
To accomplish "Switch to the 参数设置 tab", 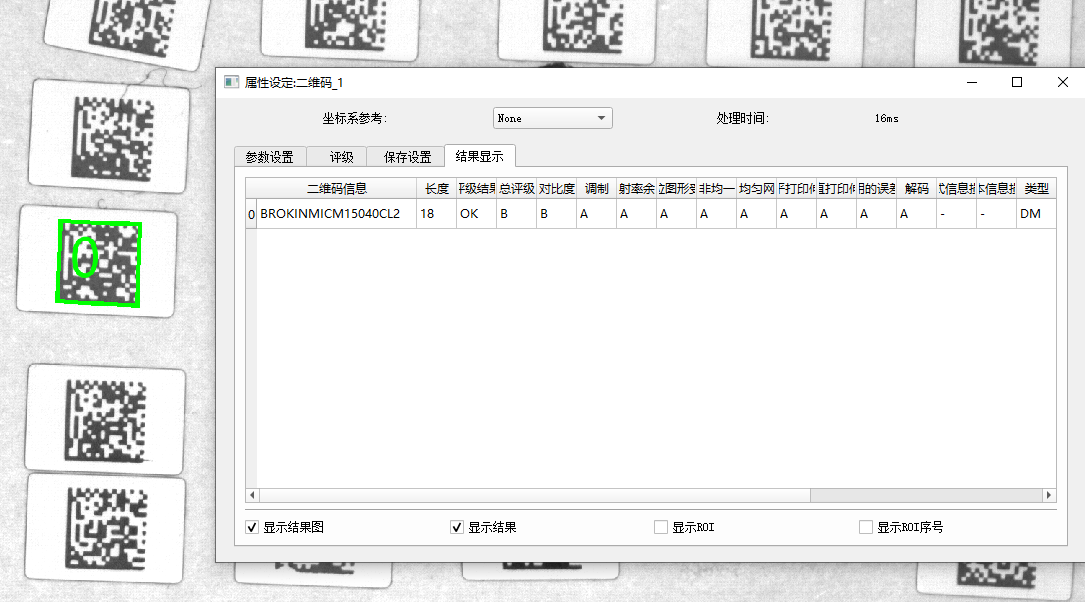I will tap(269, 157).
